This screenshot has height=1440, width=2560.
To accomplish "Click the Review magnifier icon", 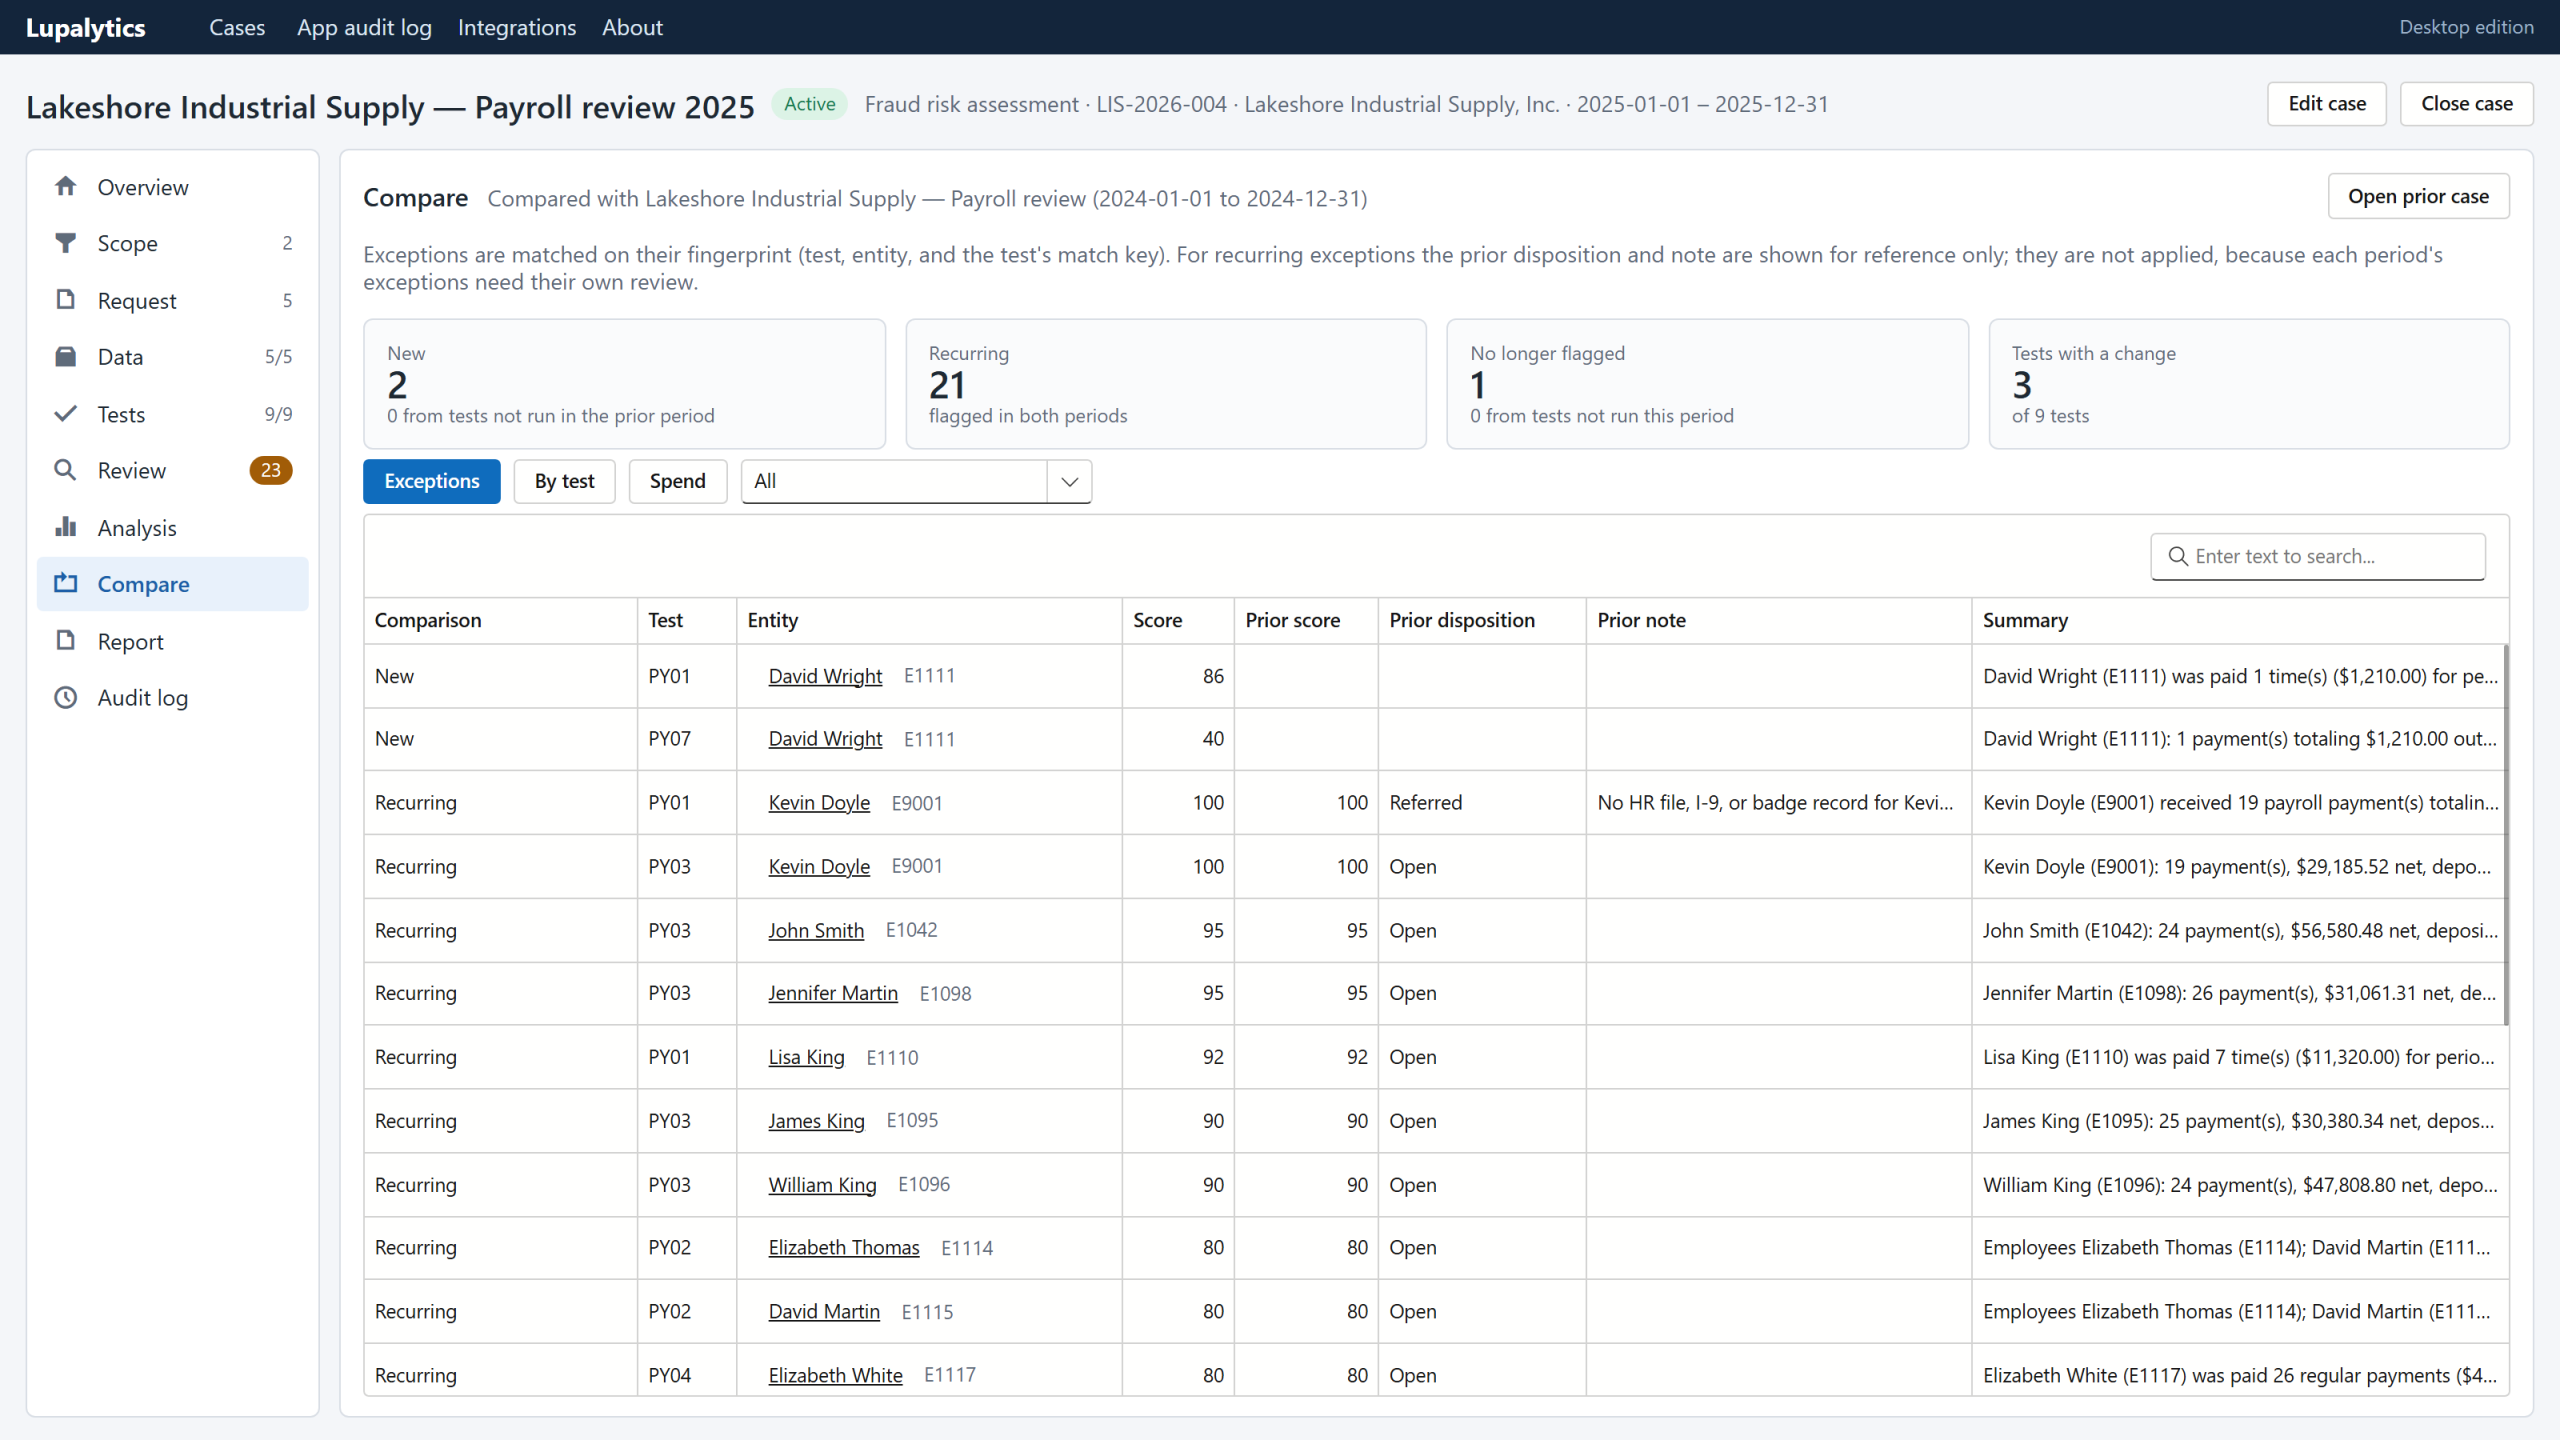I will pyautogui.click(x=66, y=470).
